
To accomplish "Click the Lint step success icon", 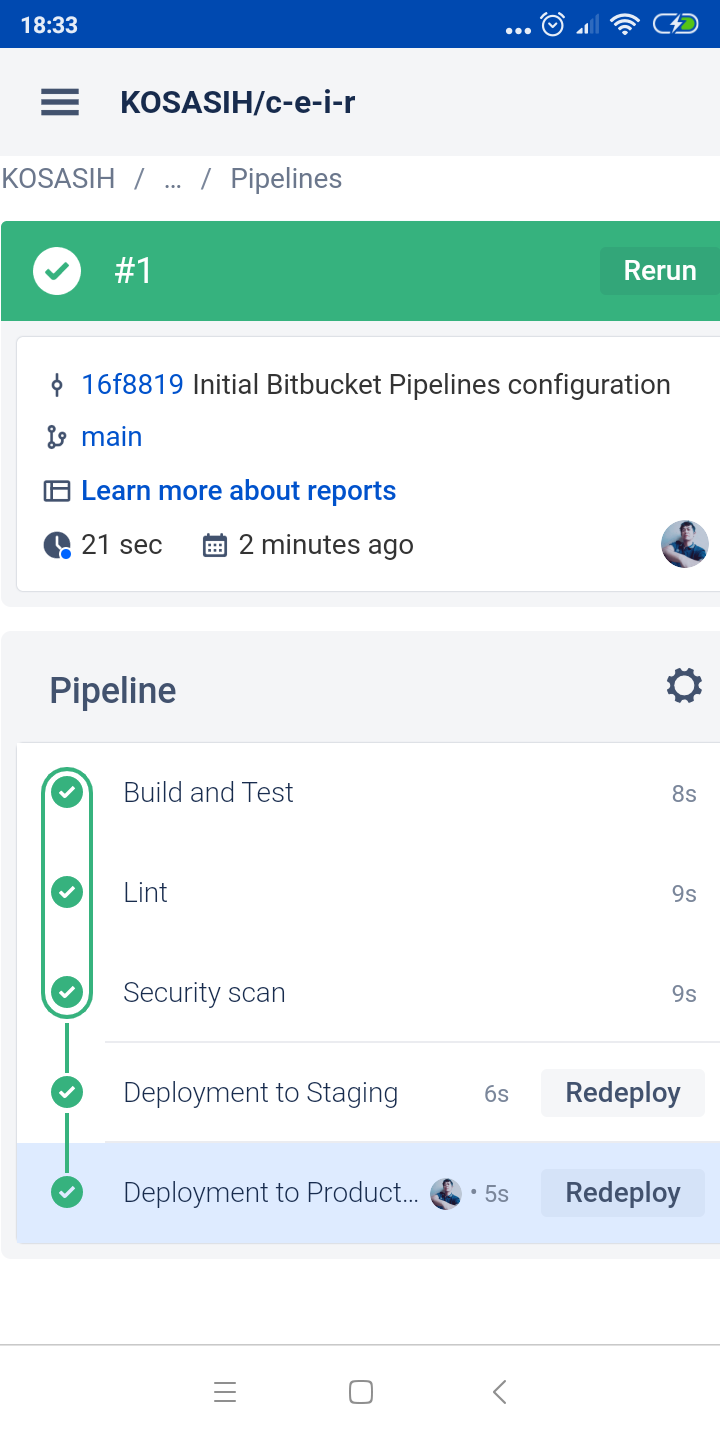I will pyautogui.click(x=67, y=892).
